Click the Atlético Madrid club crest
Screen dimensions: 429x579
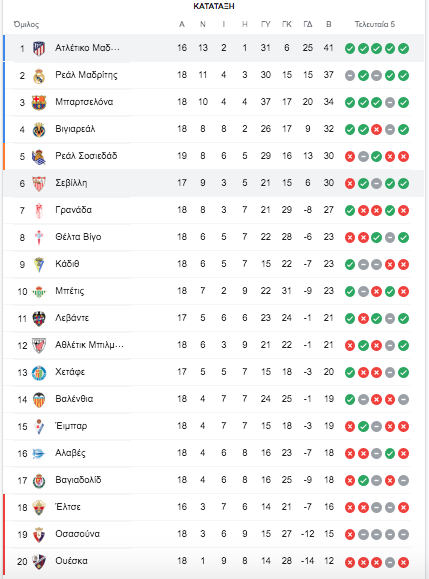39,48
